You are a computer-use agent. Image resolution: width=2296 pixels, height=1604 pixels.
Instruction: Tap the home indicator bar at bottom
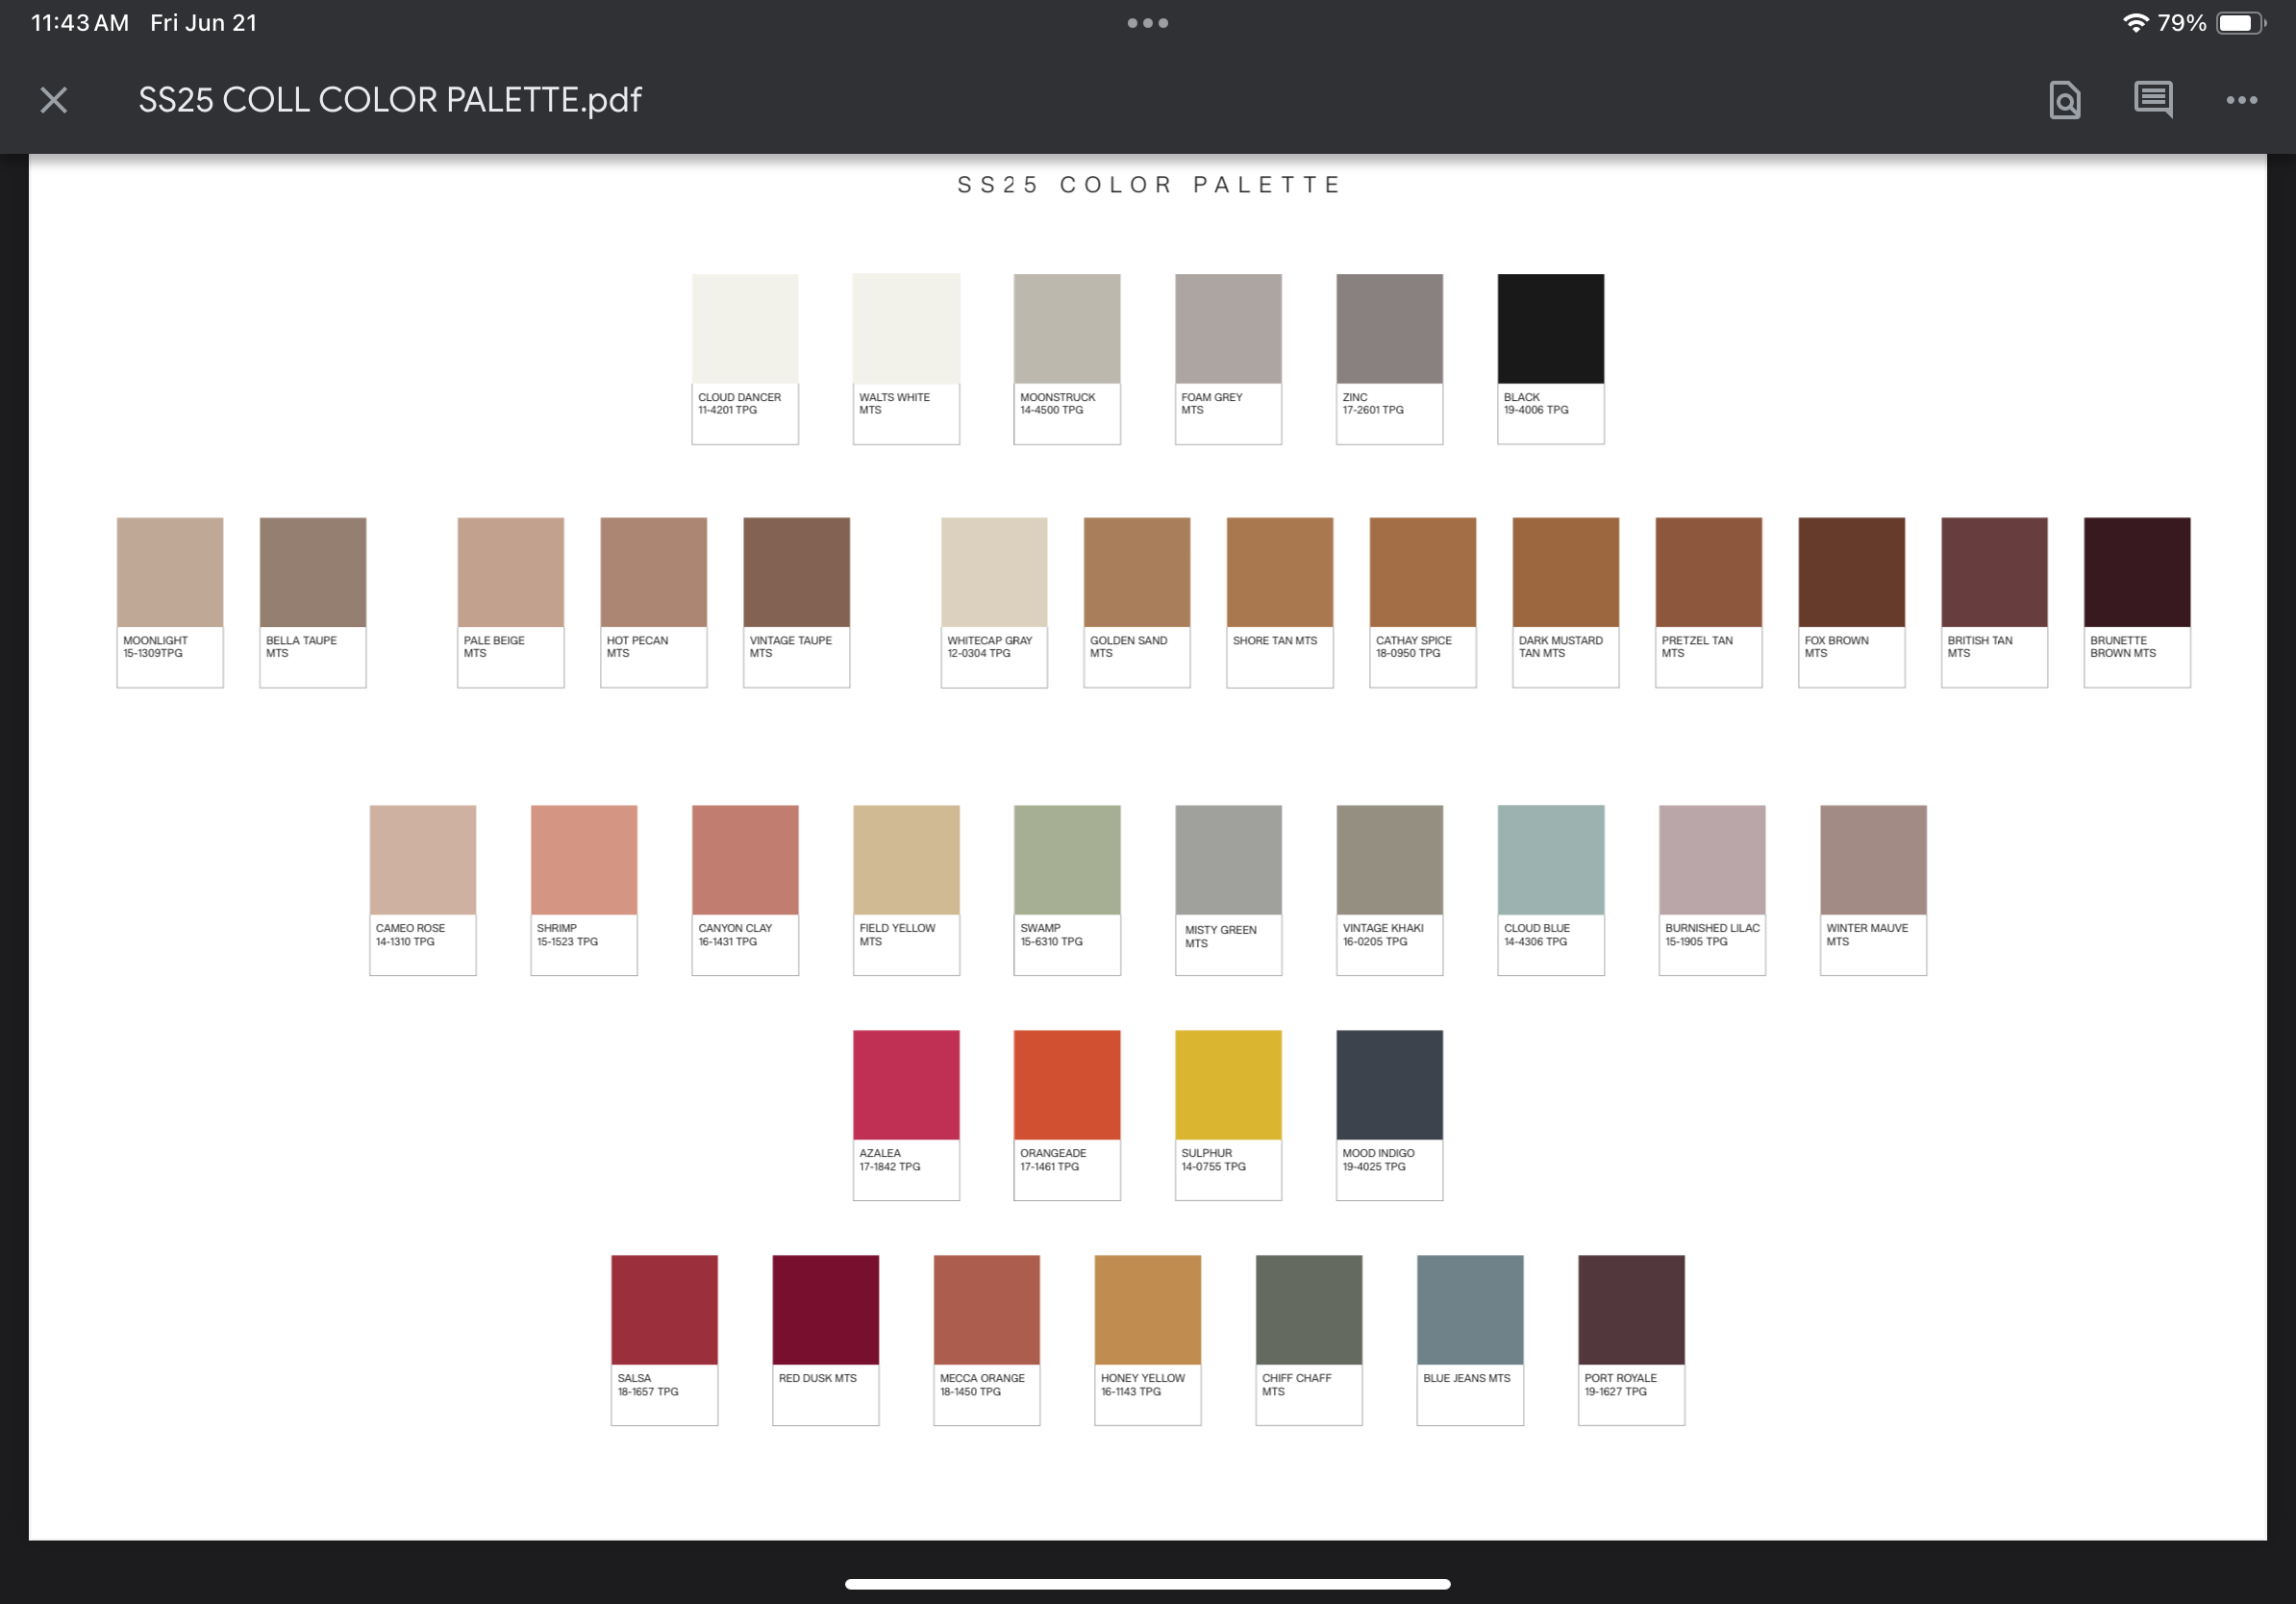[x=1147, y=1584]
